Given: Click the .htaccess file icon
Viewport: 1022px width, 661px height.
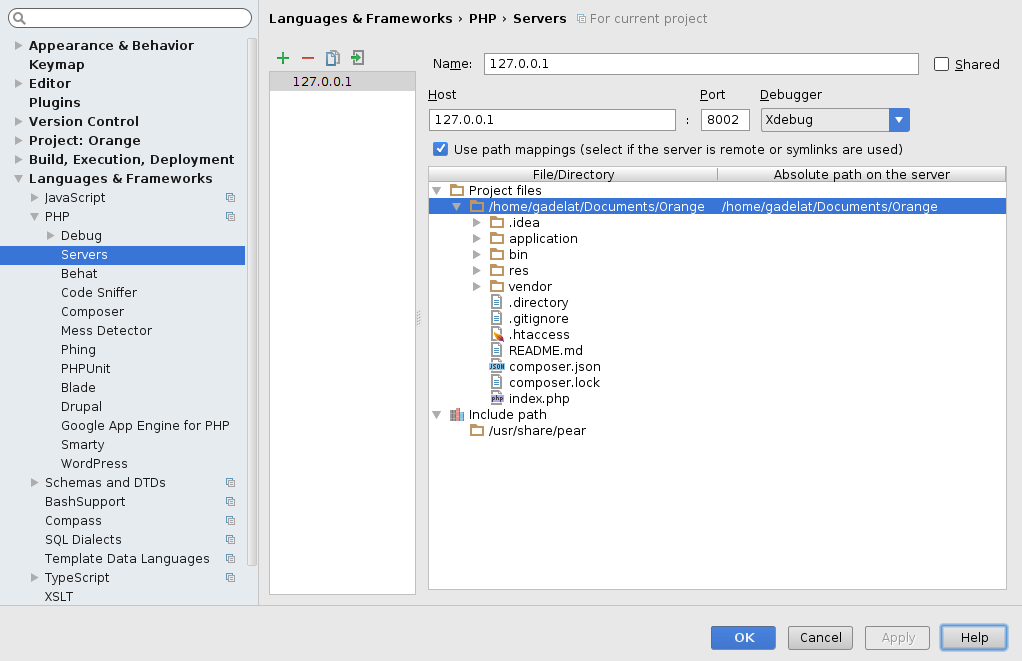Looking at the screenshot, I should [x=497, y=334].
